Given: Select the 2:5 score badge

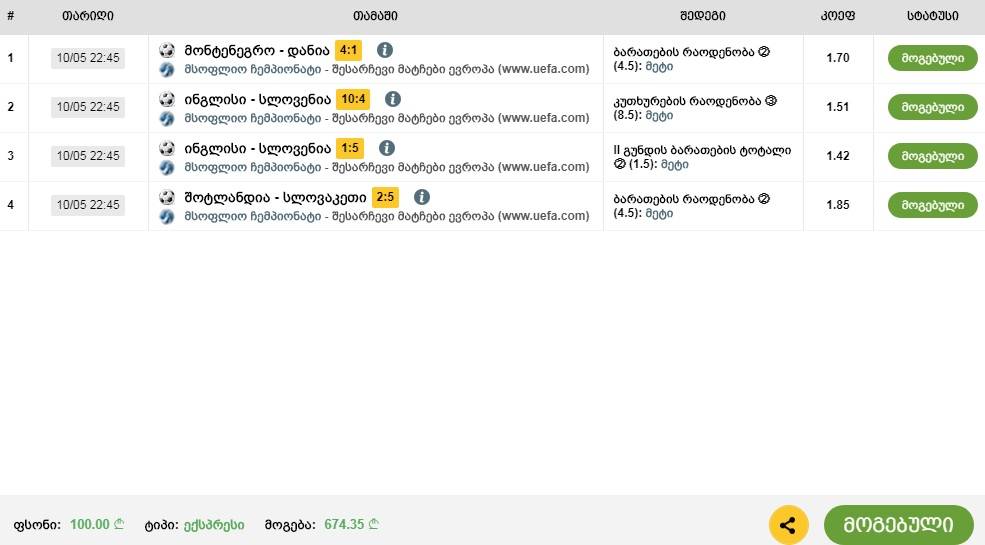Looking at the screenshot, I should click(x=385, y=197).
